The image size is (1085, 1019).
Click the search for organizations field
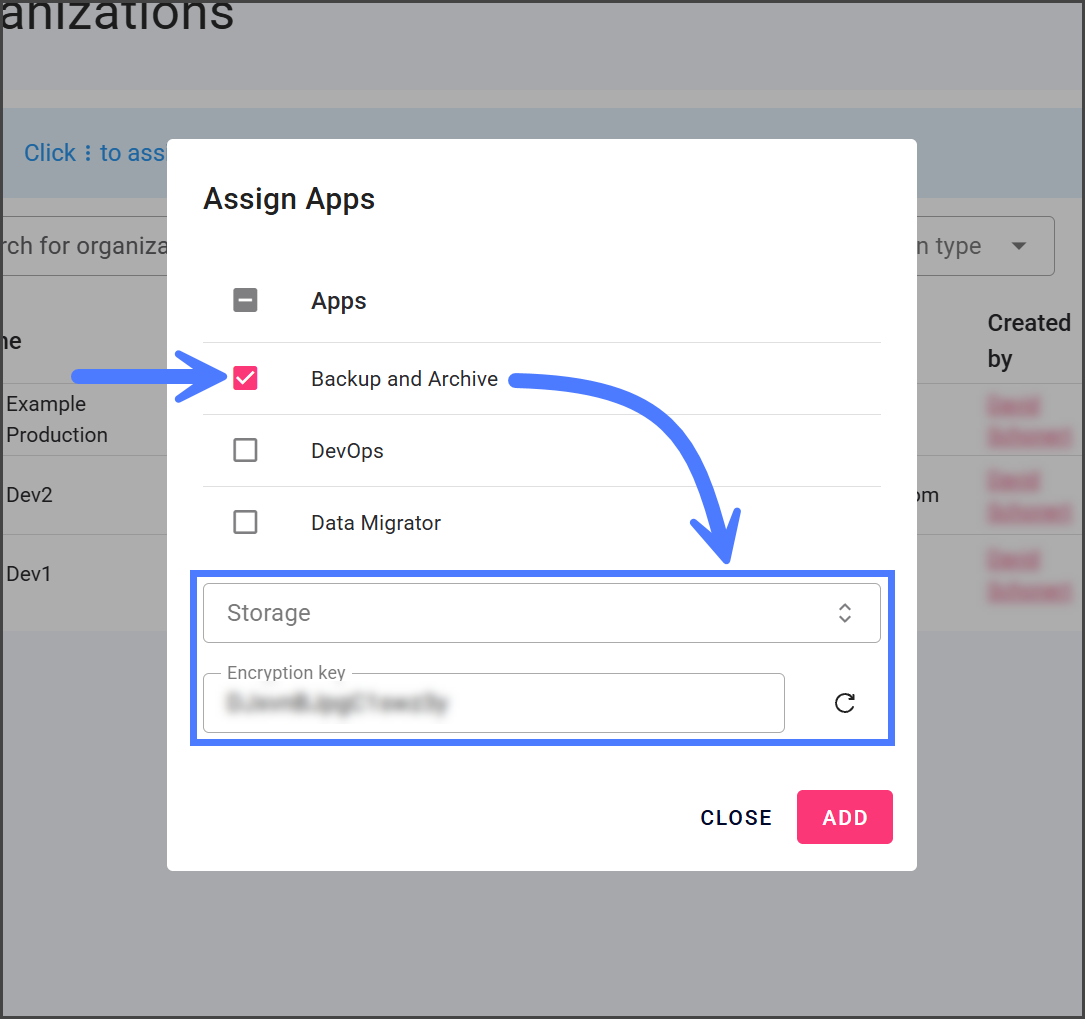point(85,246)
